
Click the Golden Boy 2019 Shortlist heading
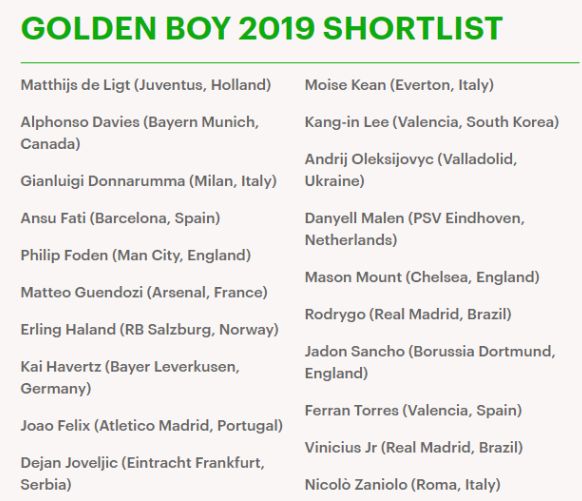point(262,28)
